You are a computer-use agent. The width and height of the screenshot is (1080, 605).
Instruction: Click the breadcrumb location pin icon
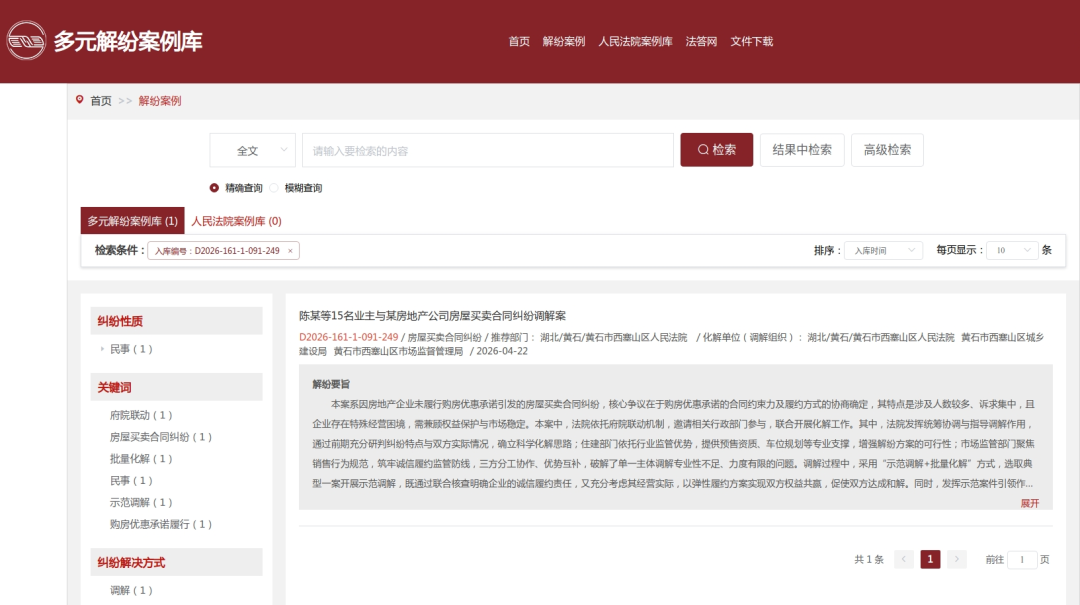[80, 100]
